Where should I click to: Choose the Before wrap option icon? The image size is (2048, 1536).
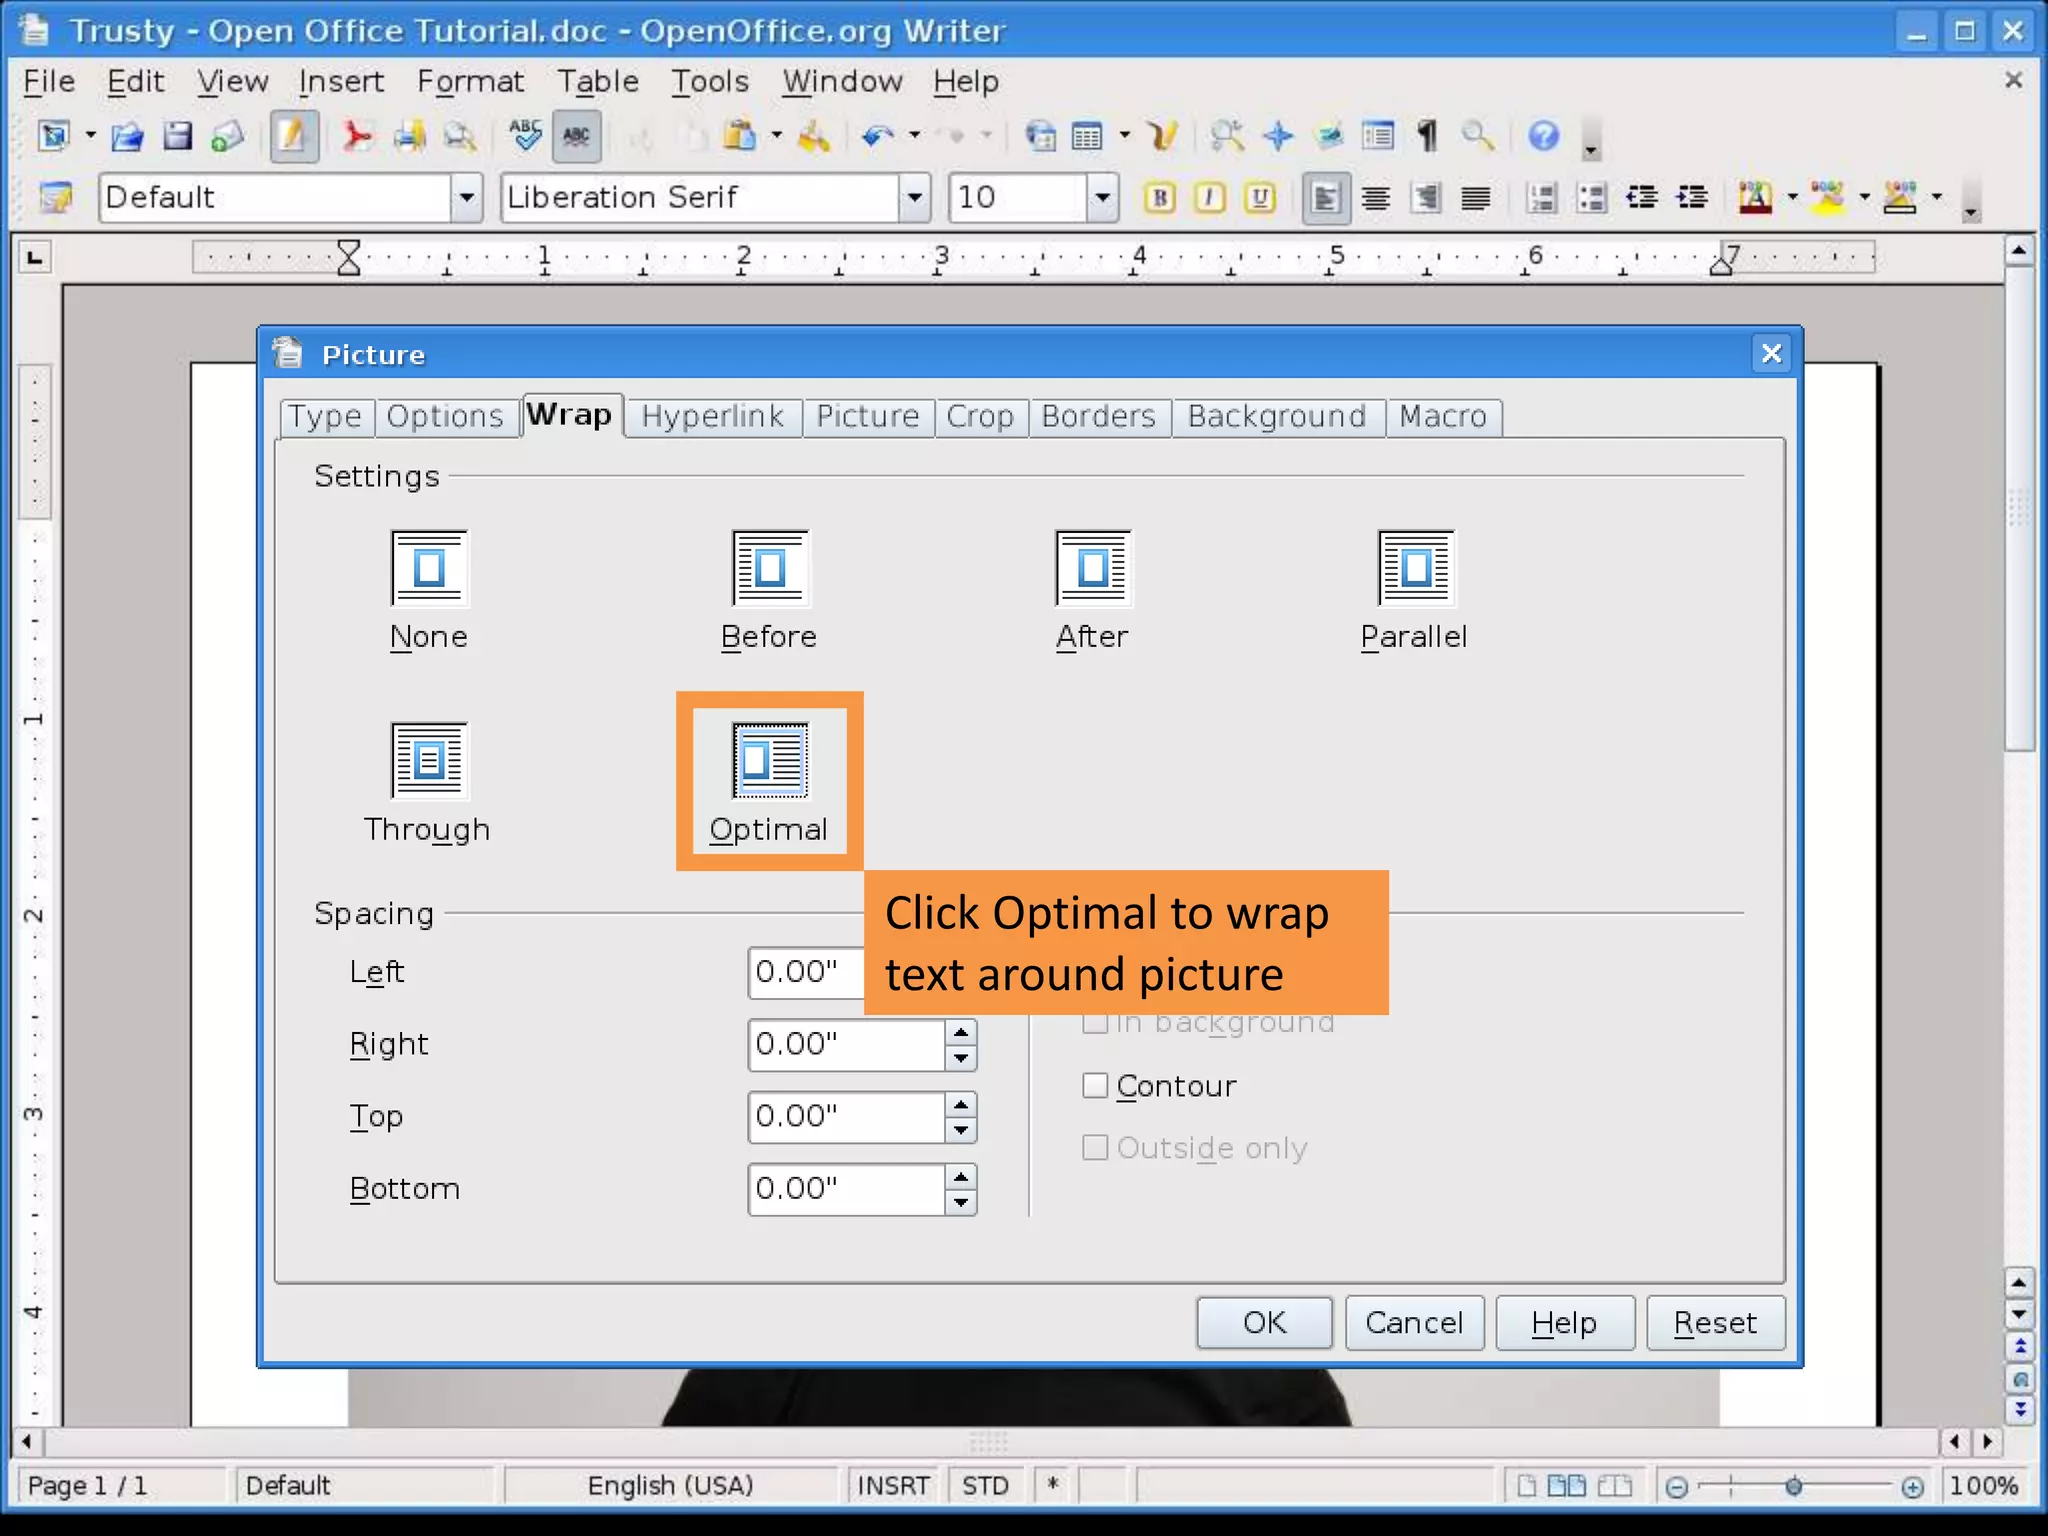tap(769, 567)
